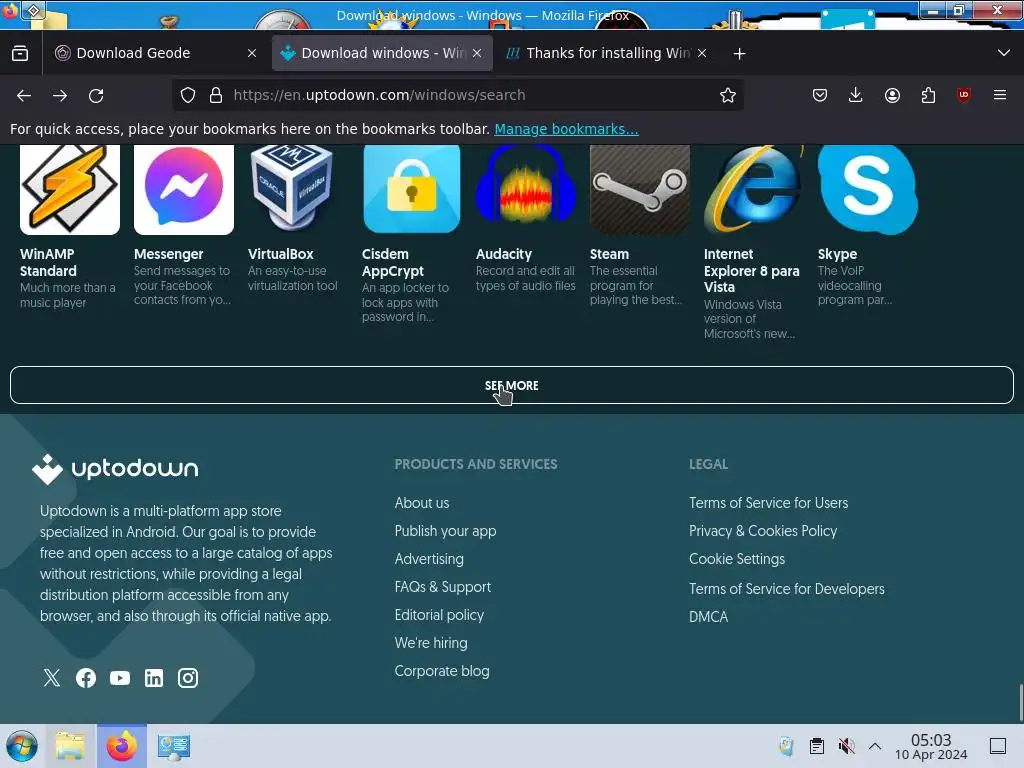This screenshot has height=768, width=1024.
Task: Open Uptodown's Facebook social icon
Action: (x=86, y=678)
